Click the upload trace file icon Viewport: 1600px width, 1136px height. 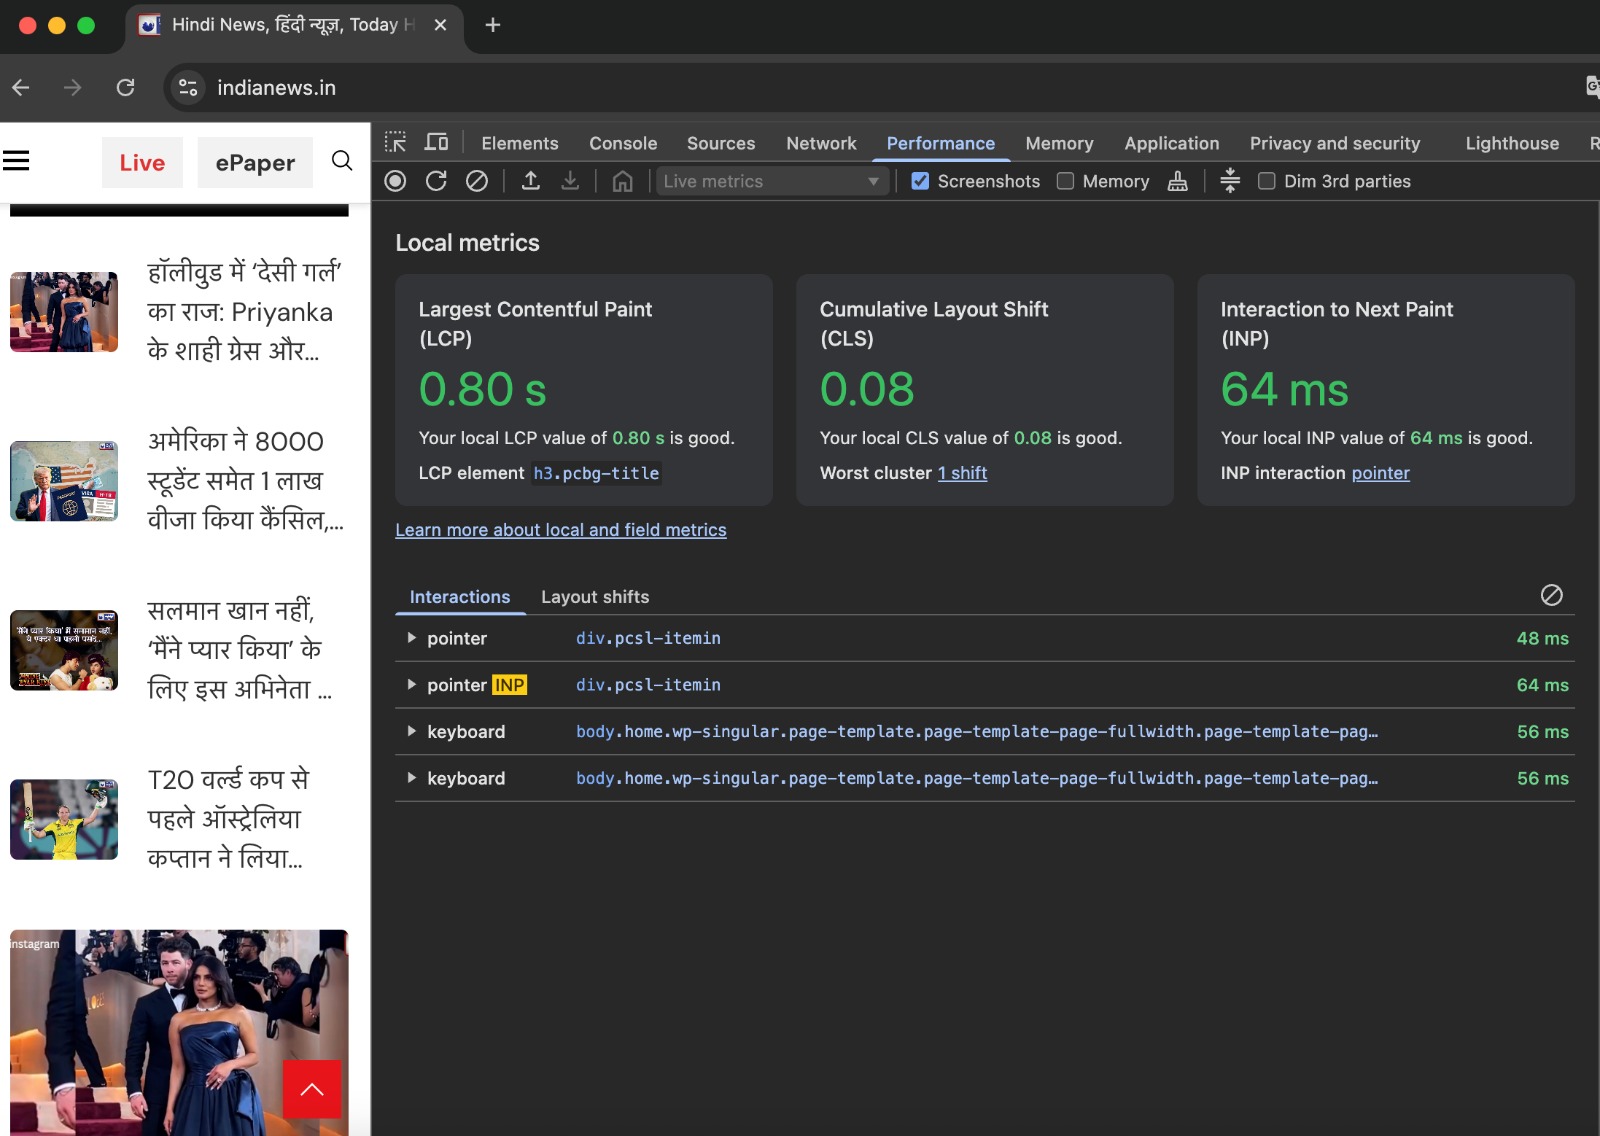point(531,181)
